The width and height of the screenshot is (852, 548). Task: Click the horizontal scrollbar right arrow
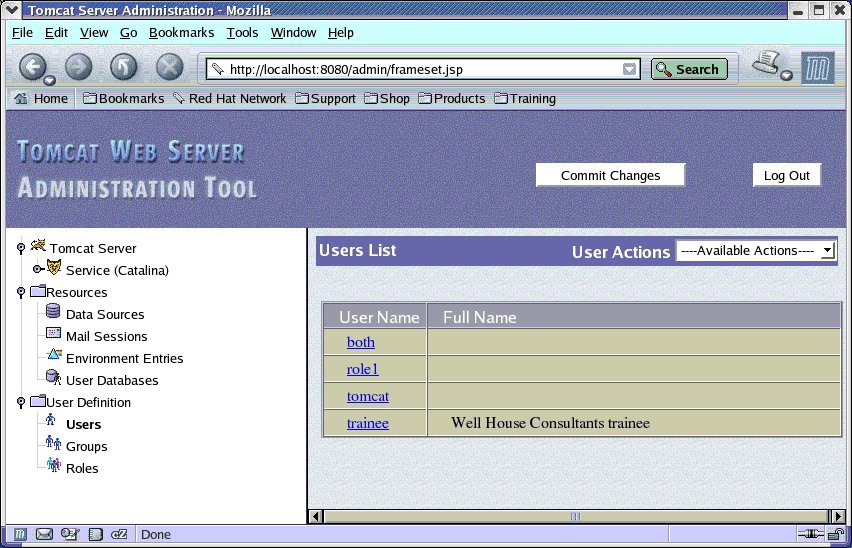tap(838, 516)
